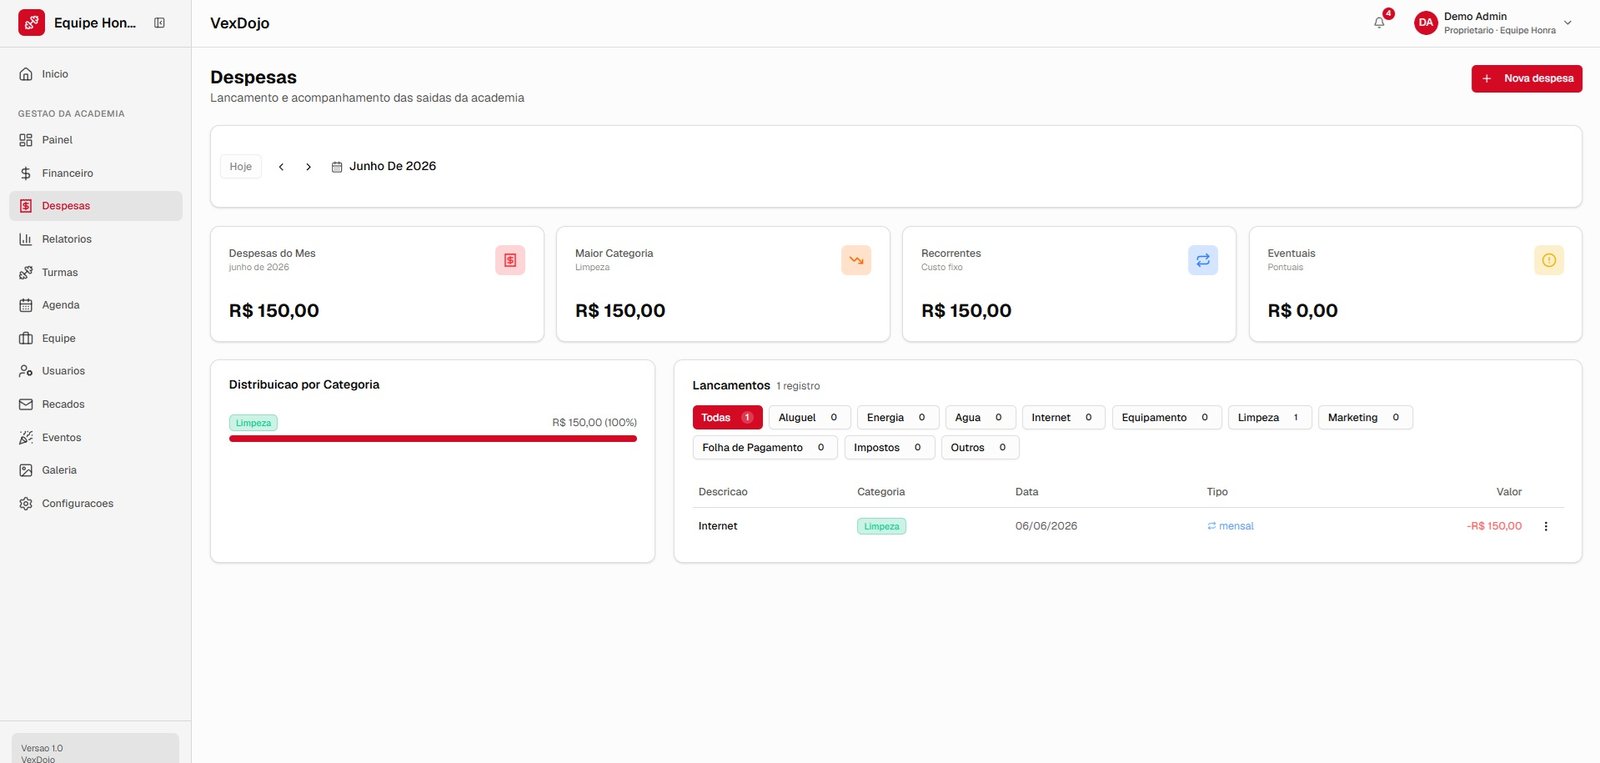
Task: Open the notifications bell
Action: click(x=1380, y=22)
